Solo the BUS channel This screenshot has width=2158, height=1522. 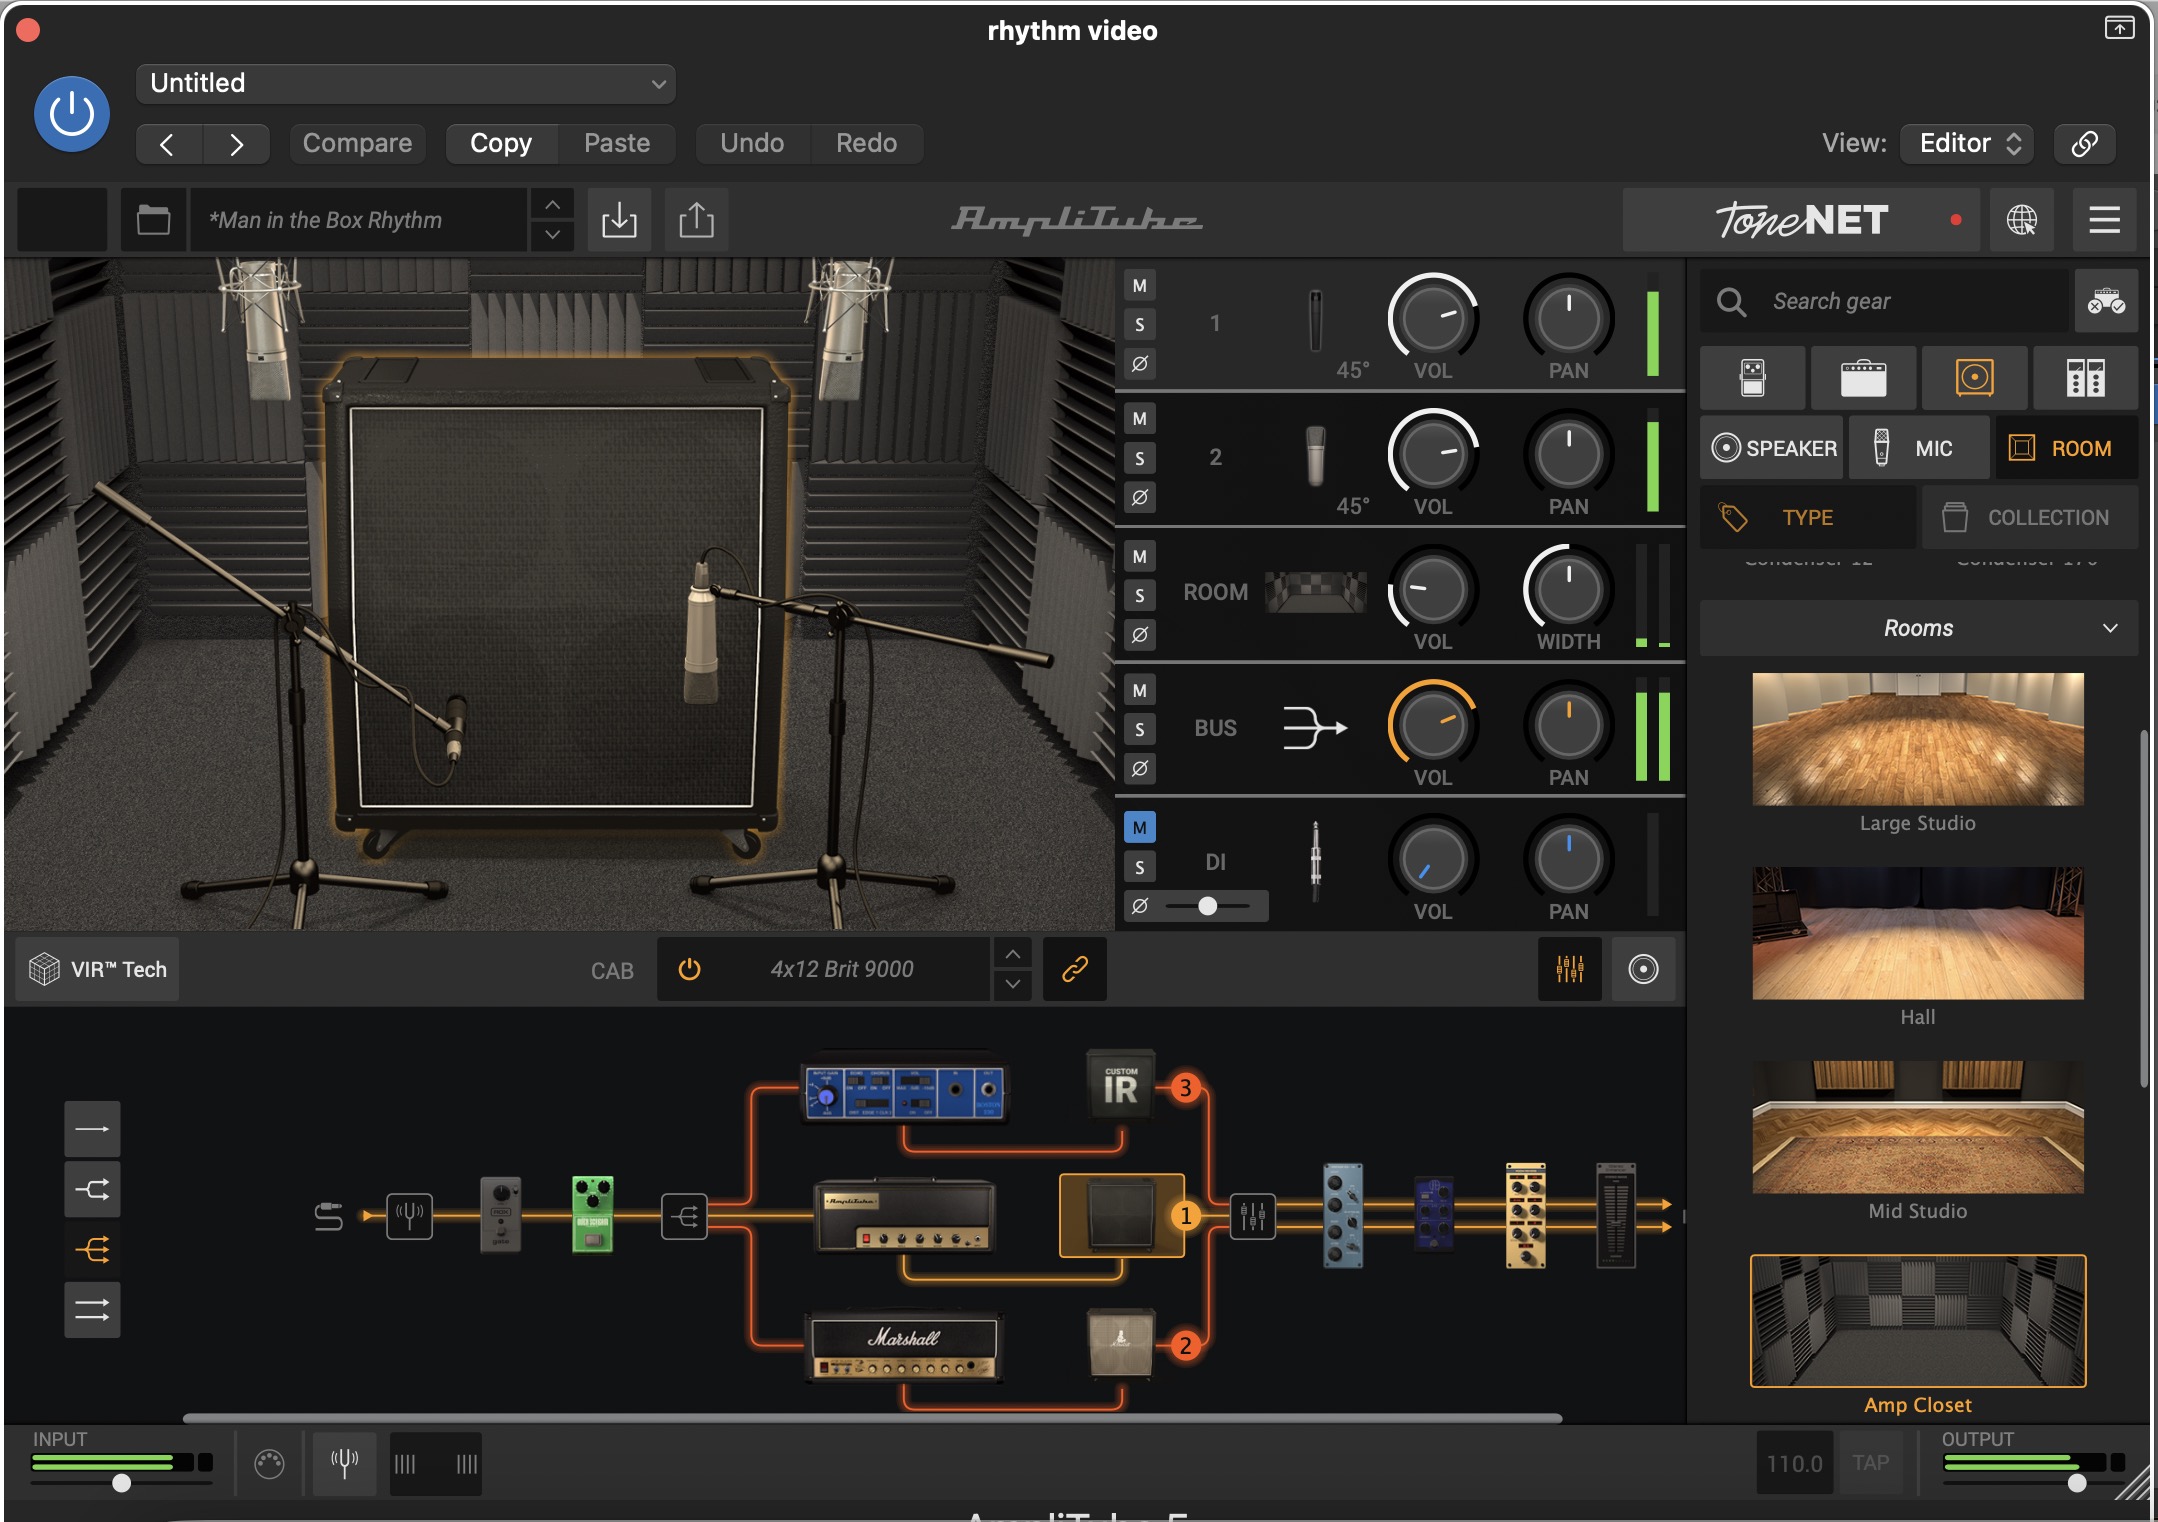tap(1139, 729)
